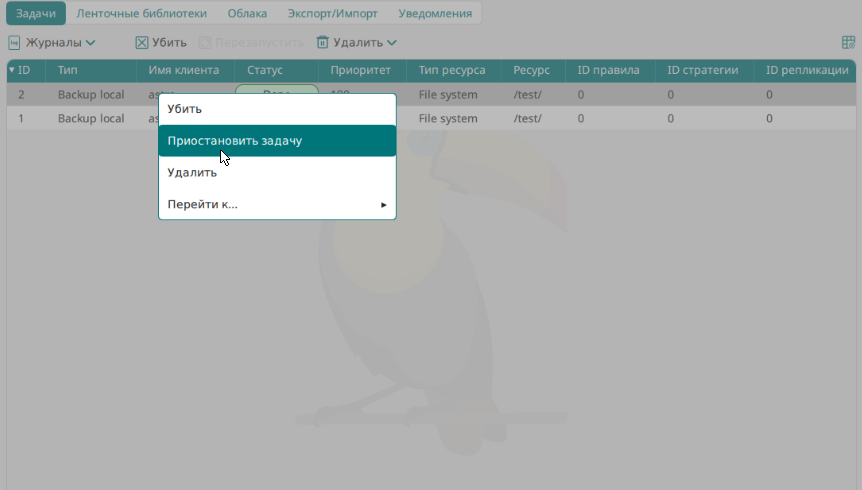Switch to the Уведомления tab

tap(435, 13)
